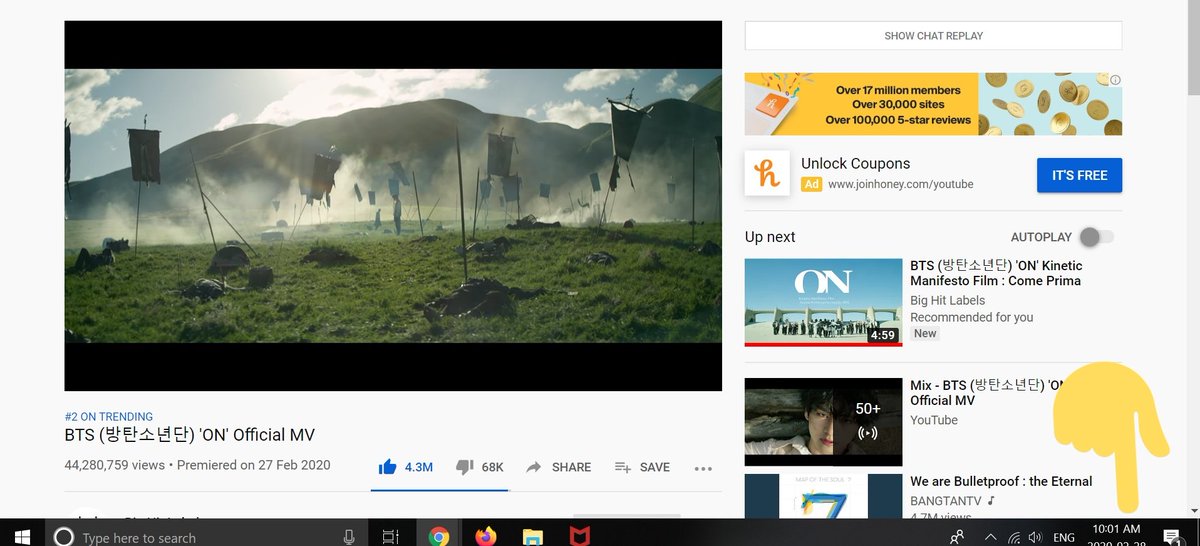Click We are Bulletproof : the Eternal title

(x=1001, y=481)
